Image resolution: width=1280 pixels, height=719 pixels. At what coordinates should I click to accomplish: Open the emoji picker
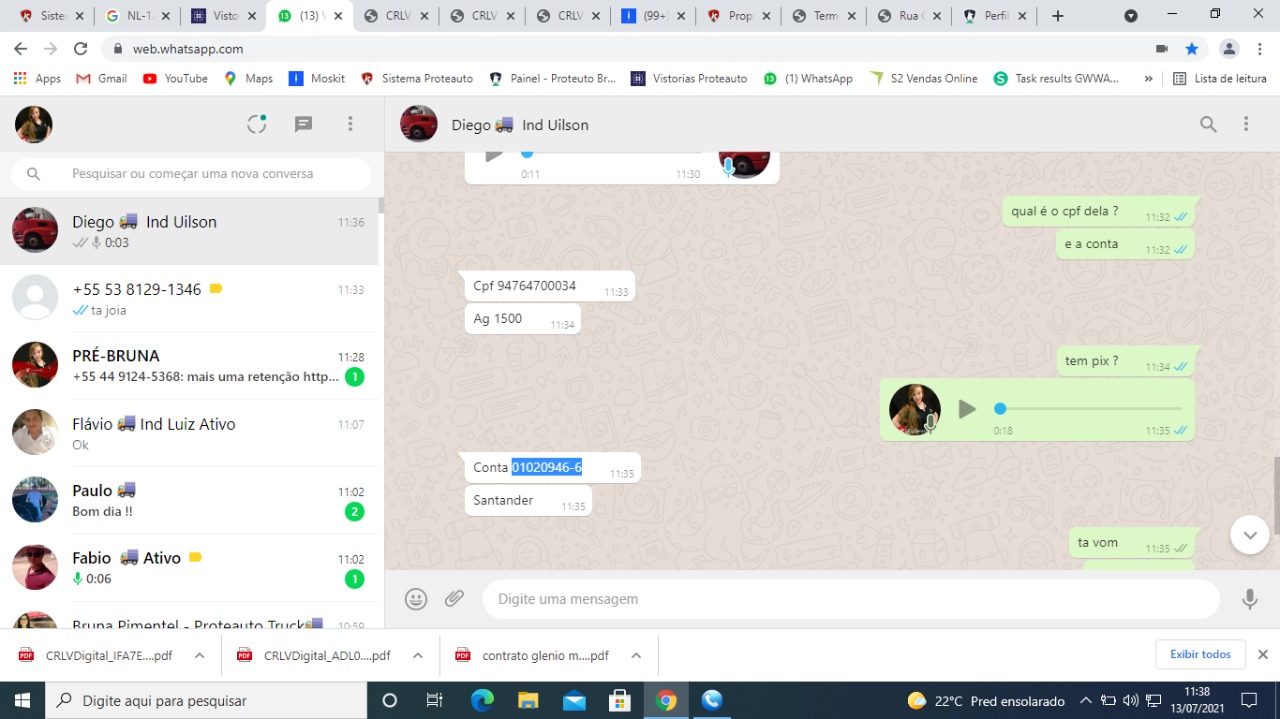[416, 599]
